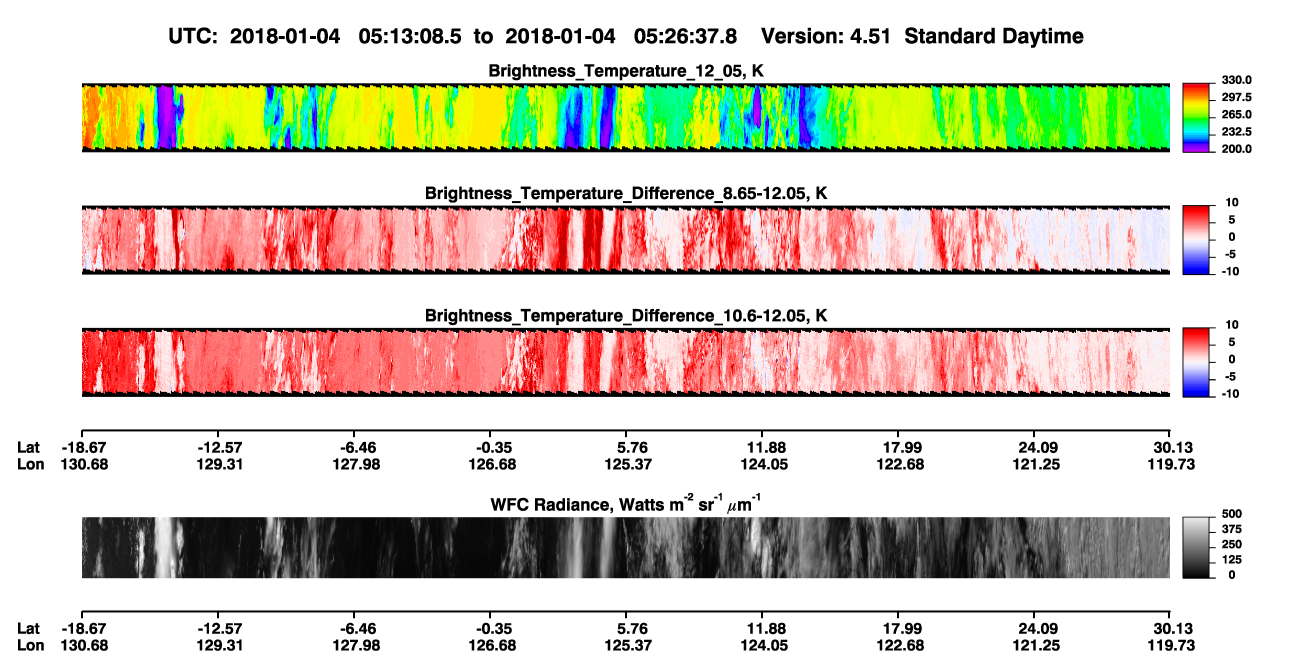This screenshot has height=667, width=1300.
Task: Click Lon 126.68 on axis below WFC panel
Action: pyautogui.click(x=490, y=646)
